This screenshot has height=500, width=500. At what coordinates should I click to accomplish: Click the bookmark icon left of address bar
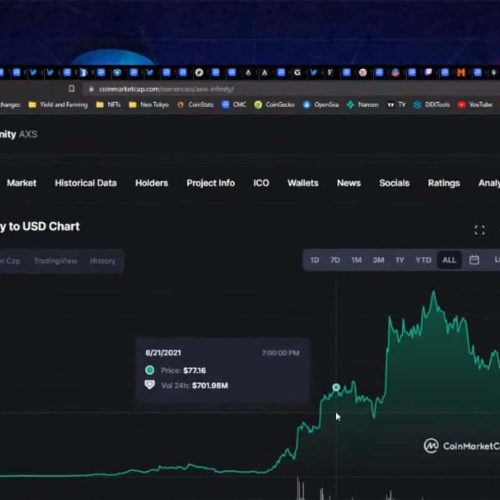71,89
